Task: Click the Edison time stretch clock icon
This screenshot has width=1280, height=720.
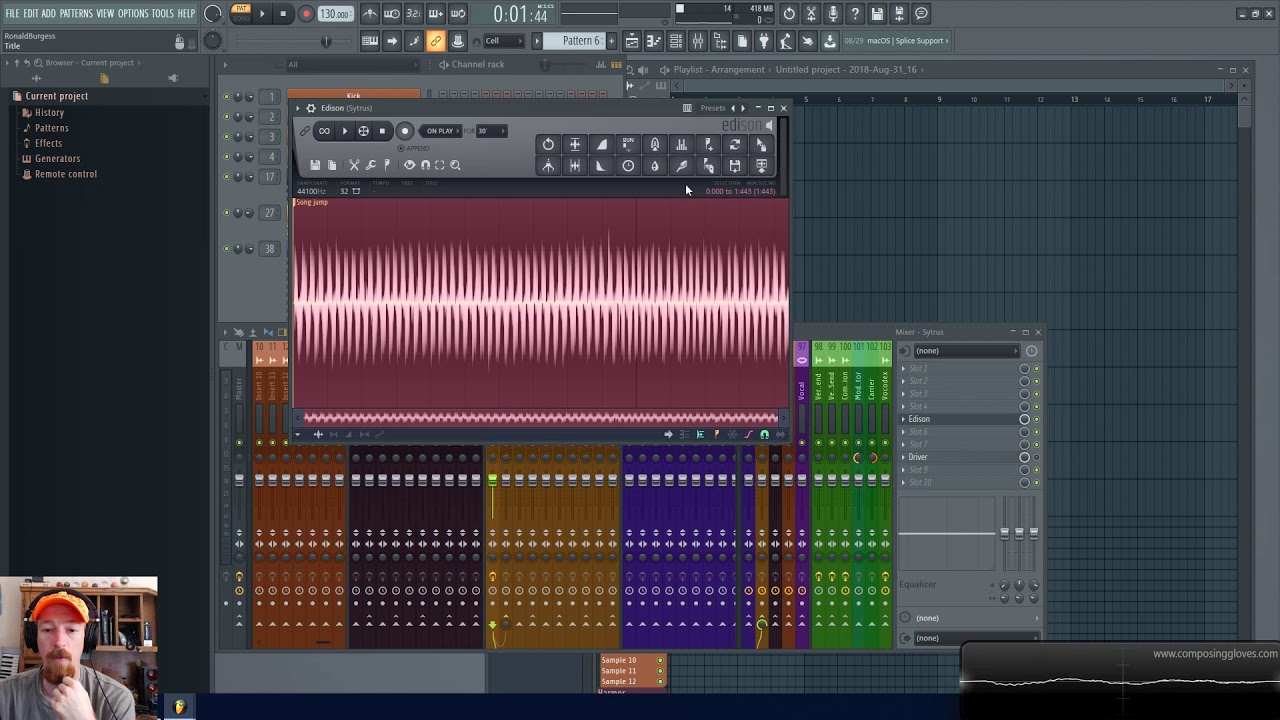Action: 628,166
